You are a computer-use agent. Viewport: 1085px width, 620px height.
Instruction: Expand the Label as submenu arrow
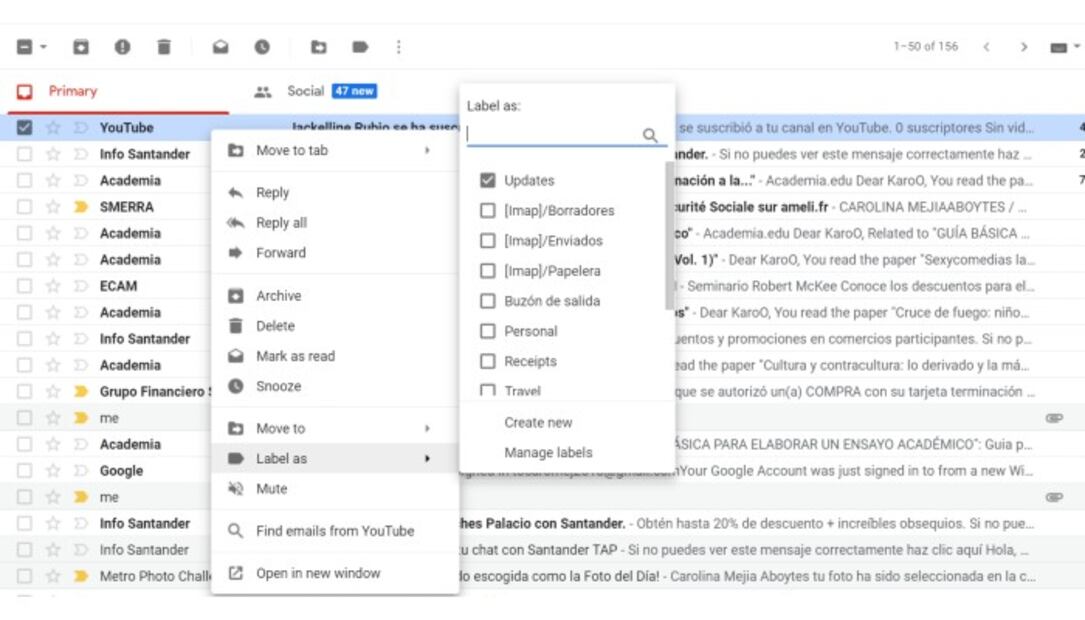427,458
